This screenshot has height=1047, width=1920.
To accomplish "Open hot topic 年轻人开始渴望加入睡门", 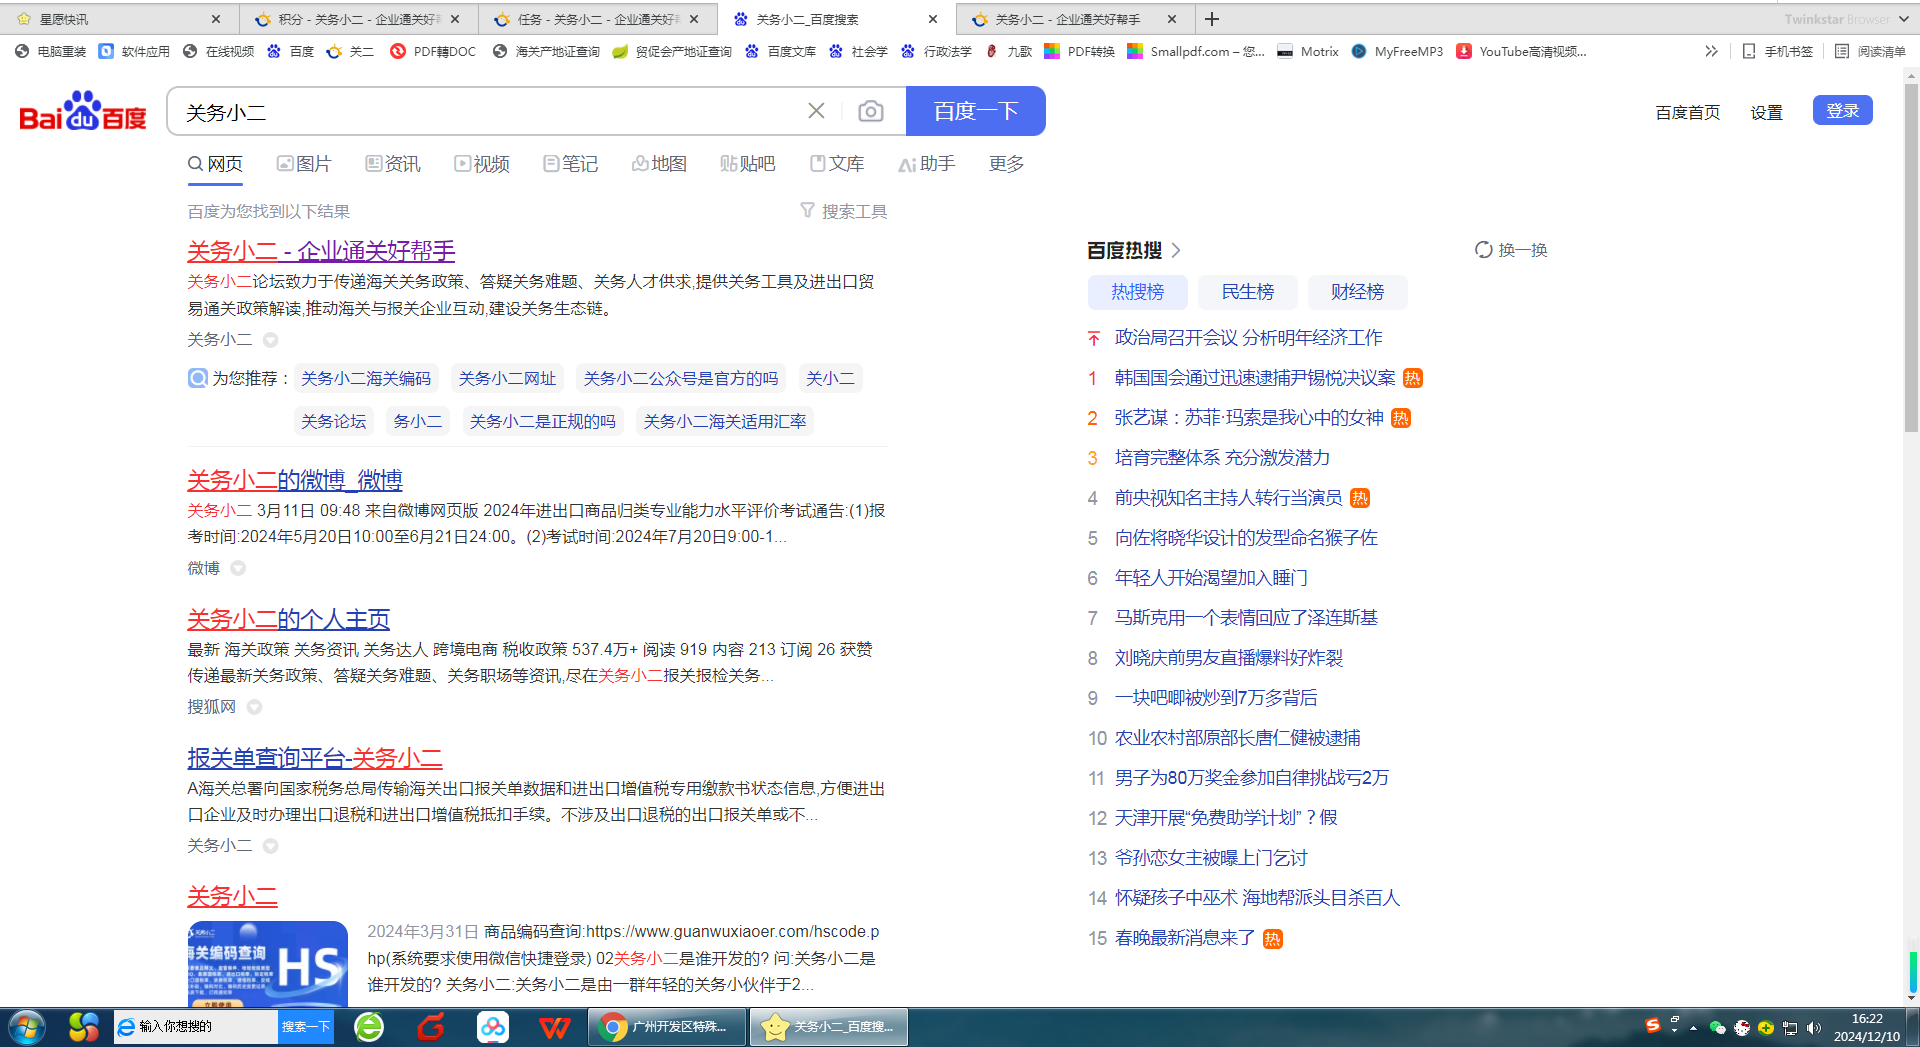I will (x=1211, y=578).
